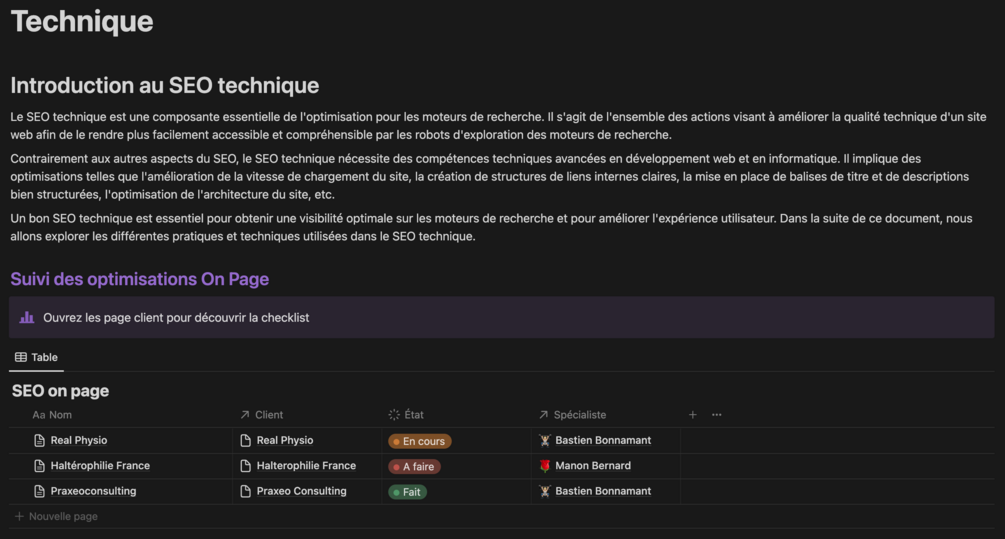The height and width of the screenshot is (539, 1005).
Task: Open the Fait status selector
Action: 407,491
